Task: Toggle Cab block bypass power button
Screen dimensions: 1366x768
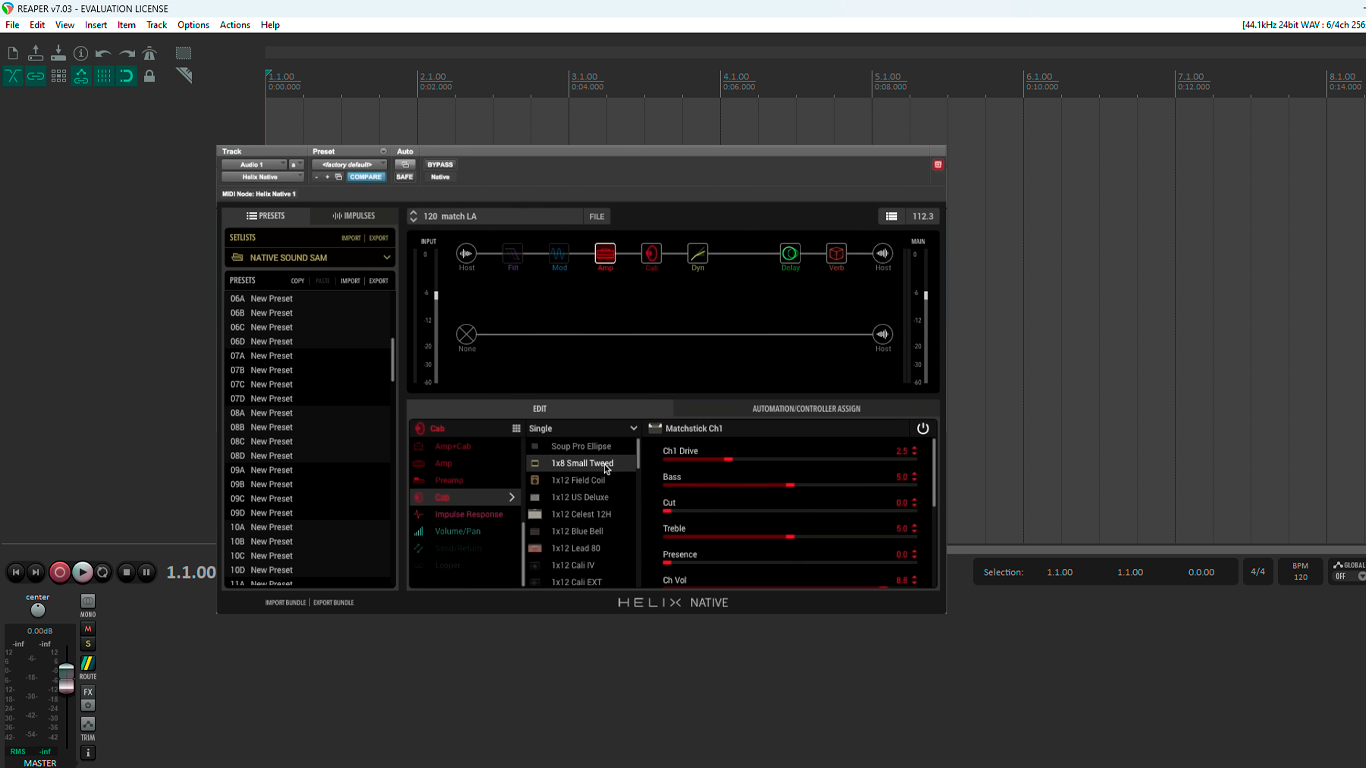Action: (x=923, y=428)
